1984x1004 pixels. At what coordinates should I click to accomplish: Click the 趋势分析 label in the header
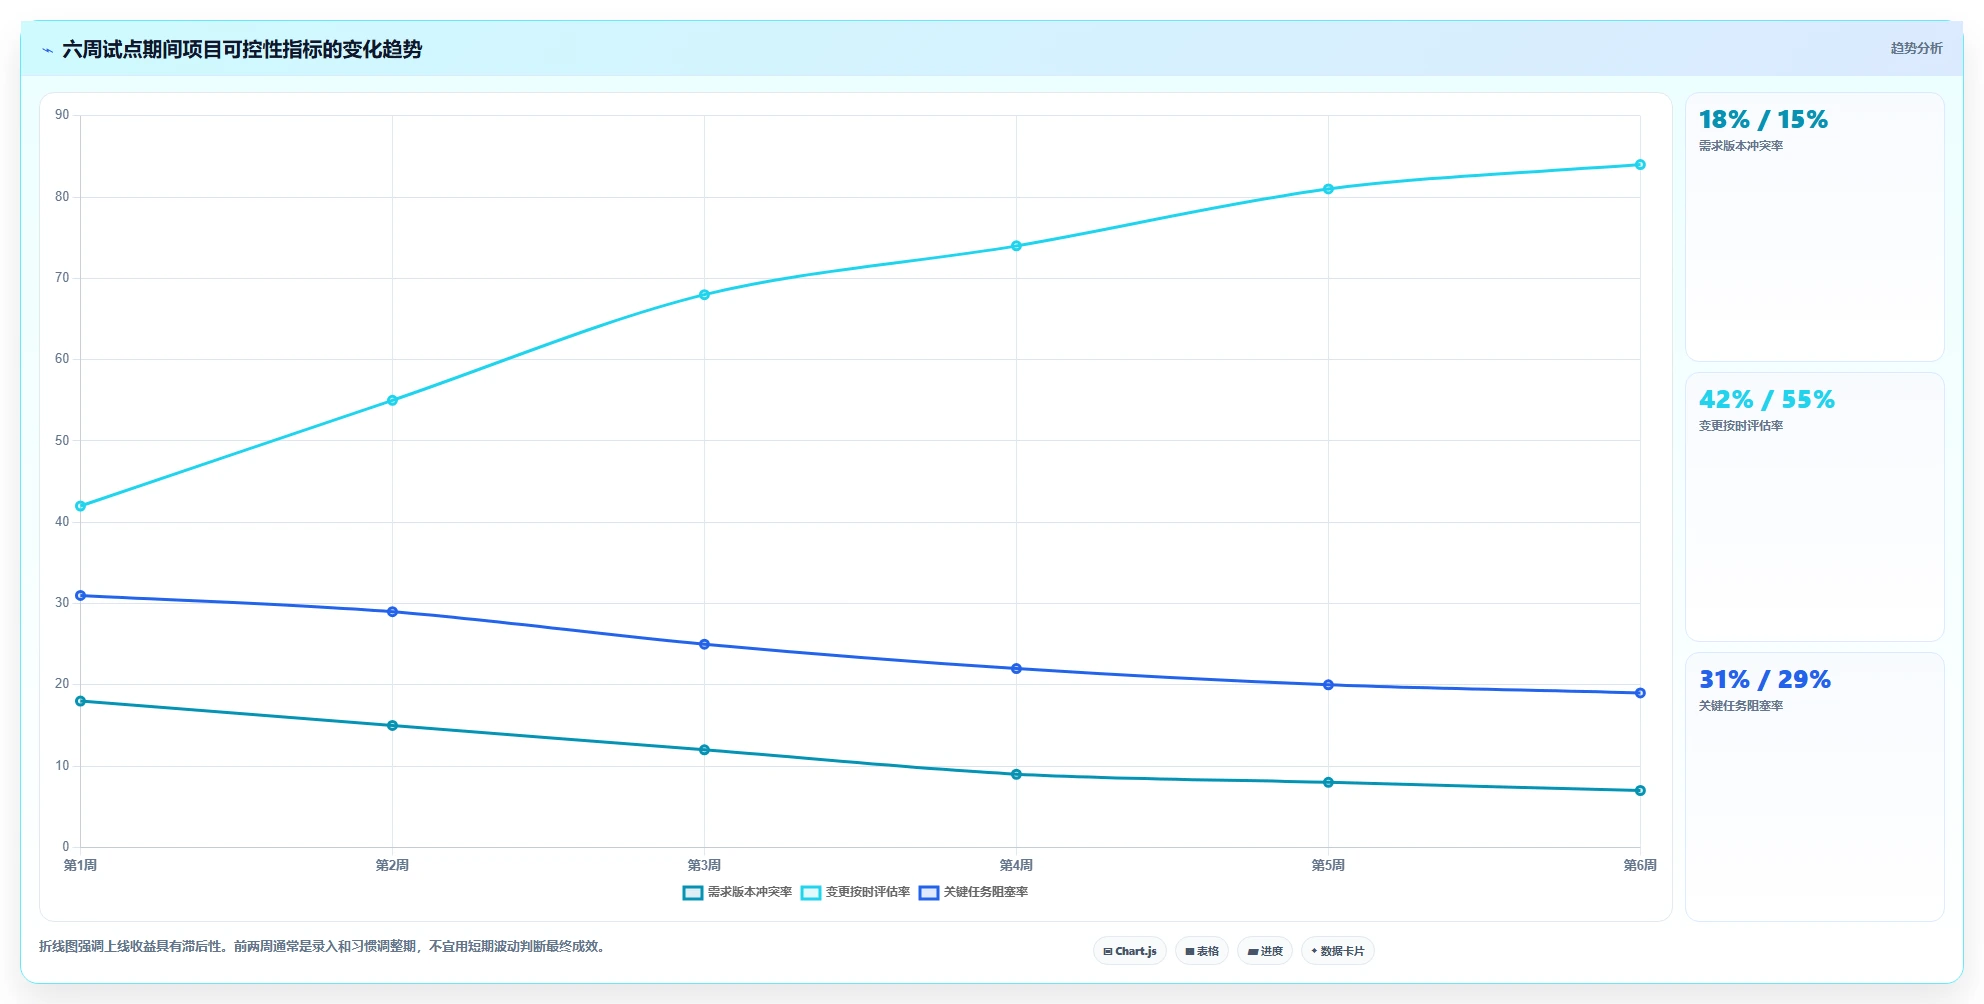point(1916,48)
